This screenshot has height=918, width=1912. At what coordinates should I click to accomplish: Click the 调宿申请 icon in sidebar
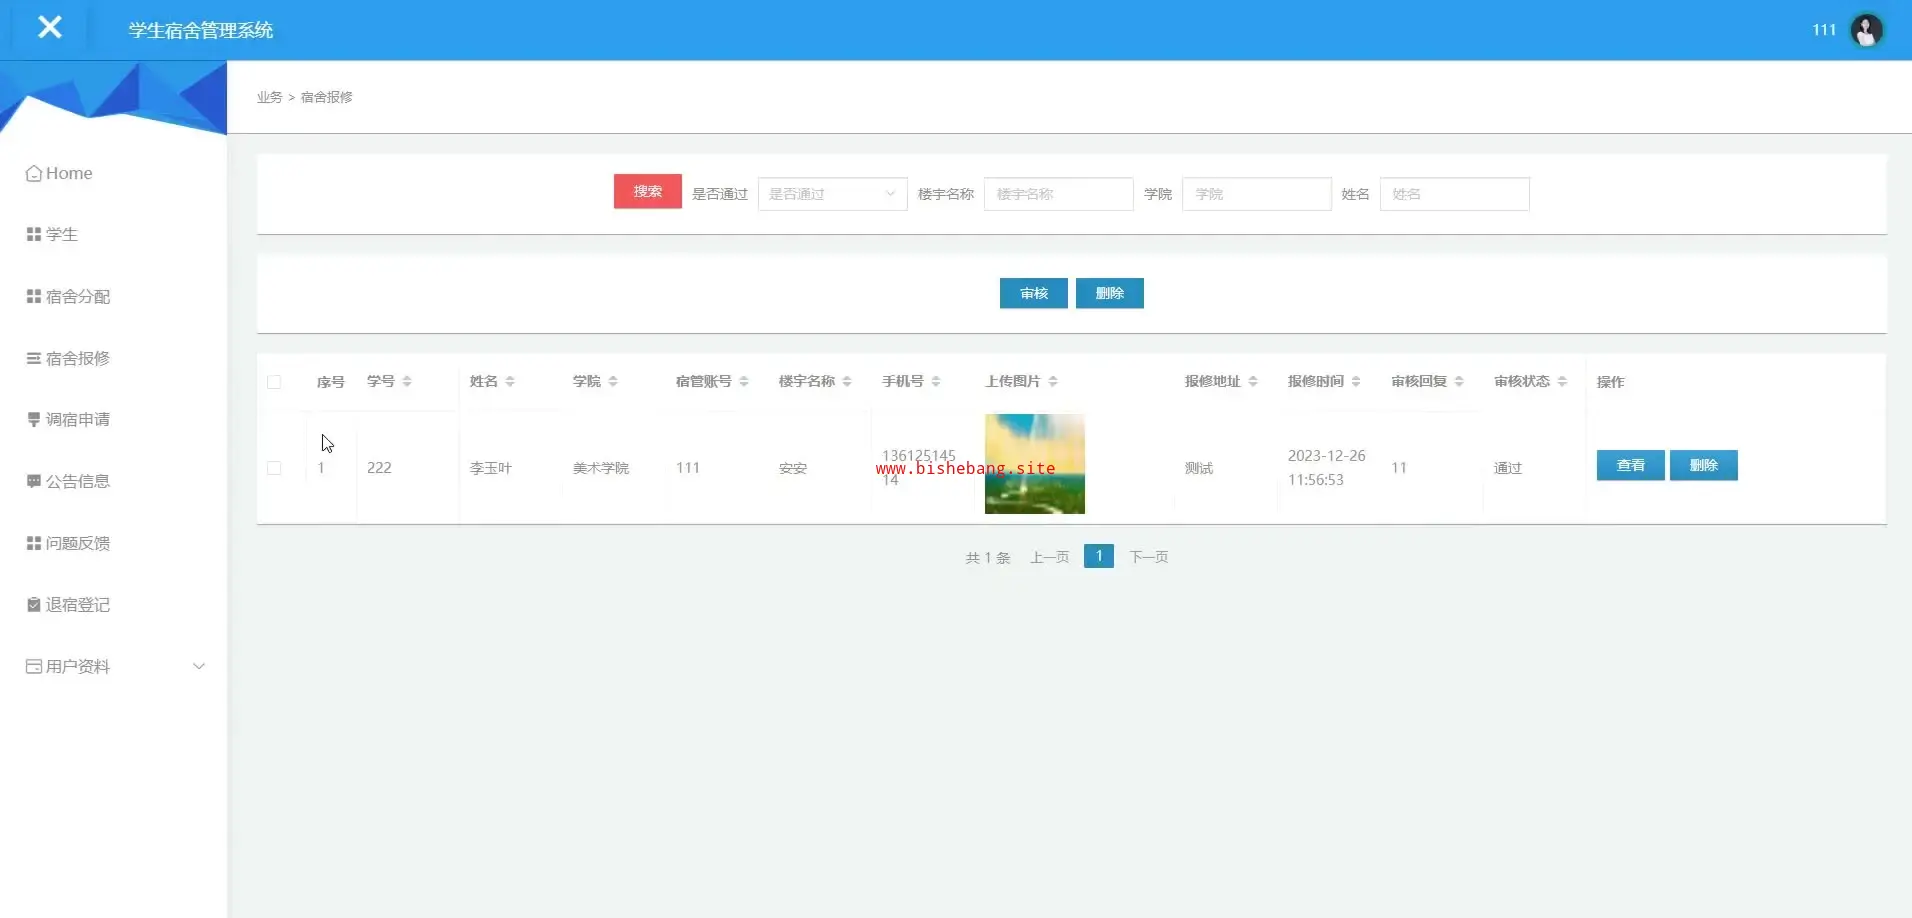tap(34, 420)
